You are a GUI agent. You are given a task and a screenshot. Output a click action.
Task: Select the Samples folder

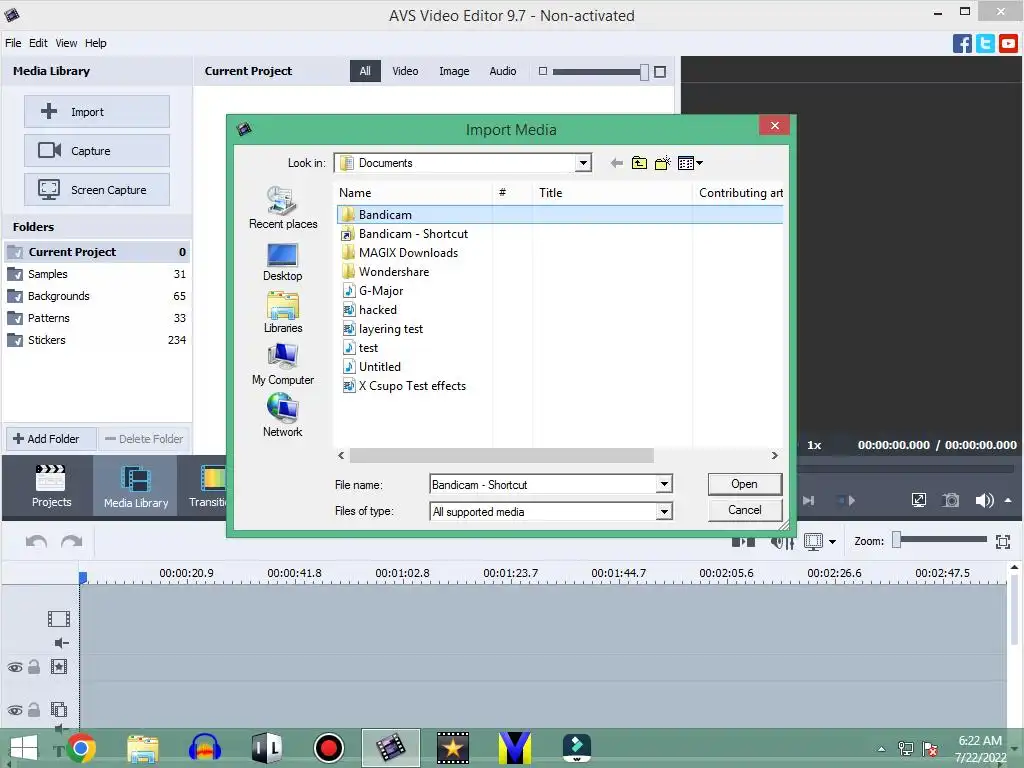coord(97,274)
